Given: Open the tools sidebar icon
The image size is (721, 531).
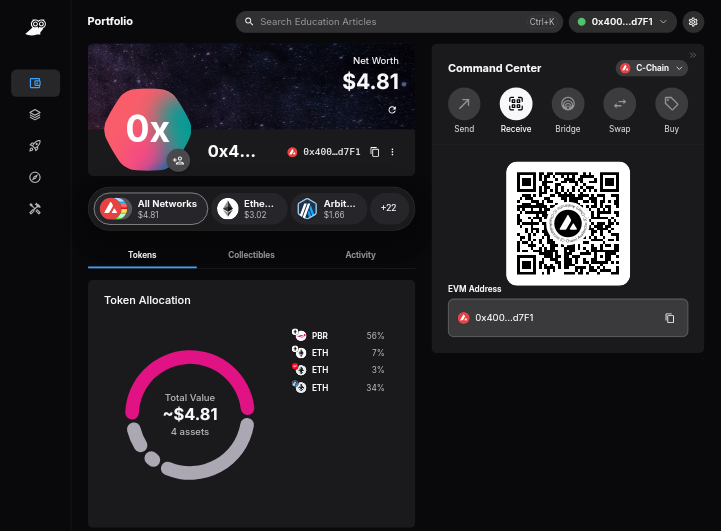Looking at the screenshot, I should tap(35, 209).
